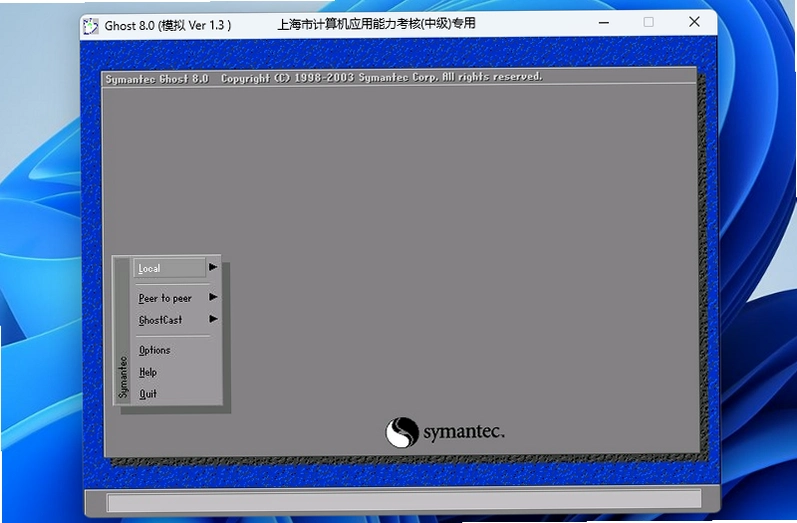Image resolution: width=797 pixels, height=523 pixels.
Task: Click the vertical Symantec label on menu
Action: (x=123, y=377)
